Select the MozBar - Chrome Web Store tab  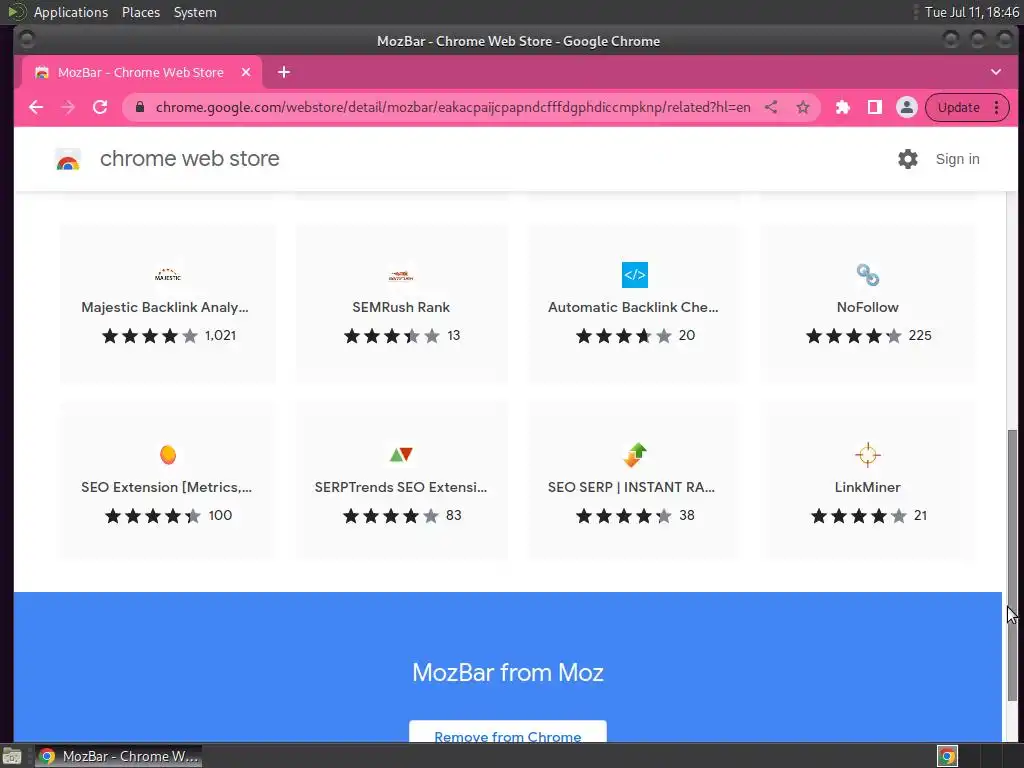(142, 72)
